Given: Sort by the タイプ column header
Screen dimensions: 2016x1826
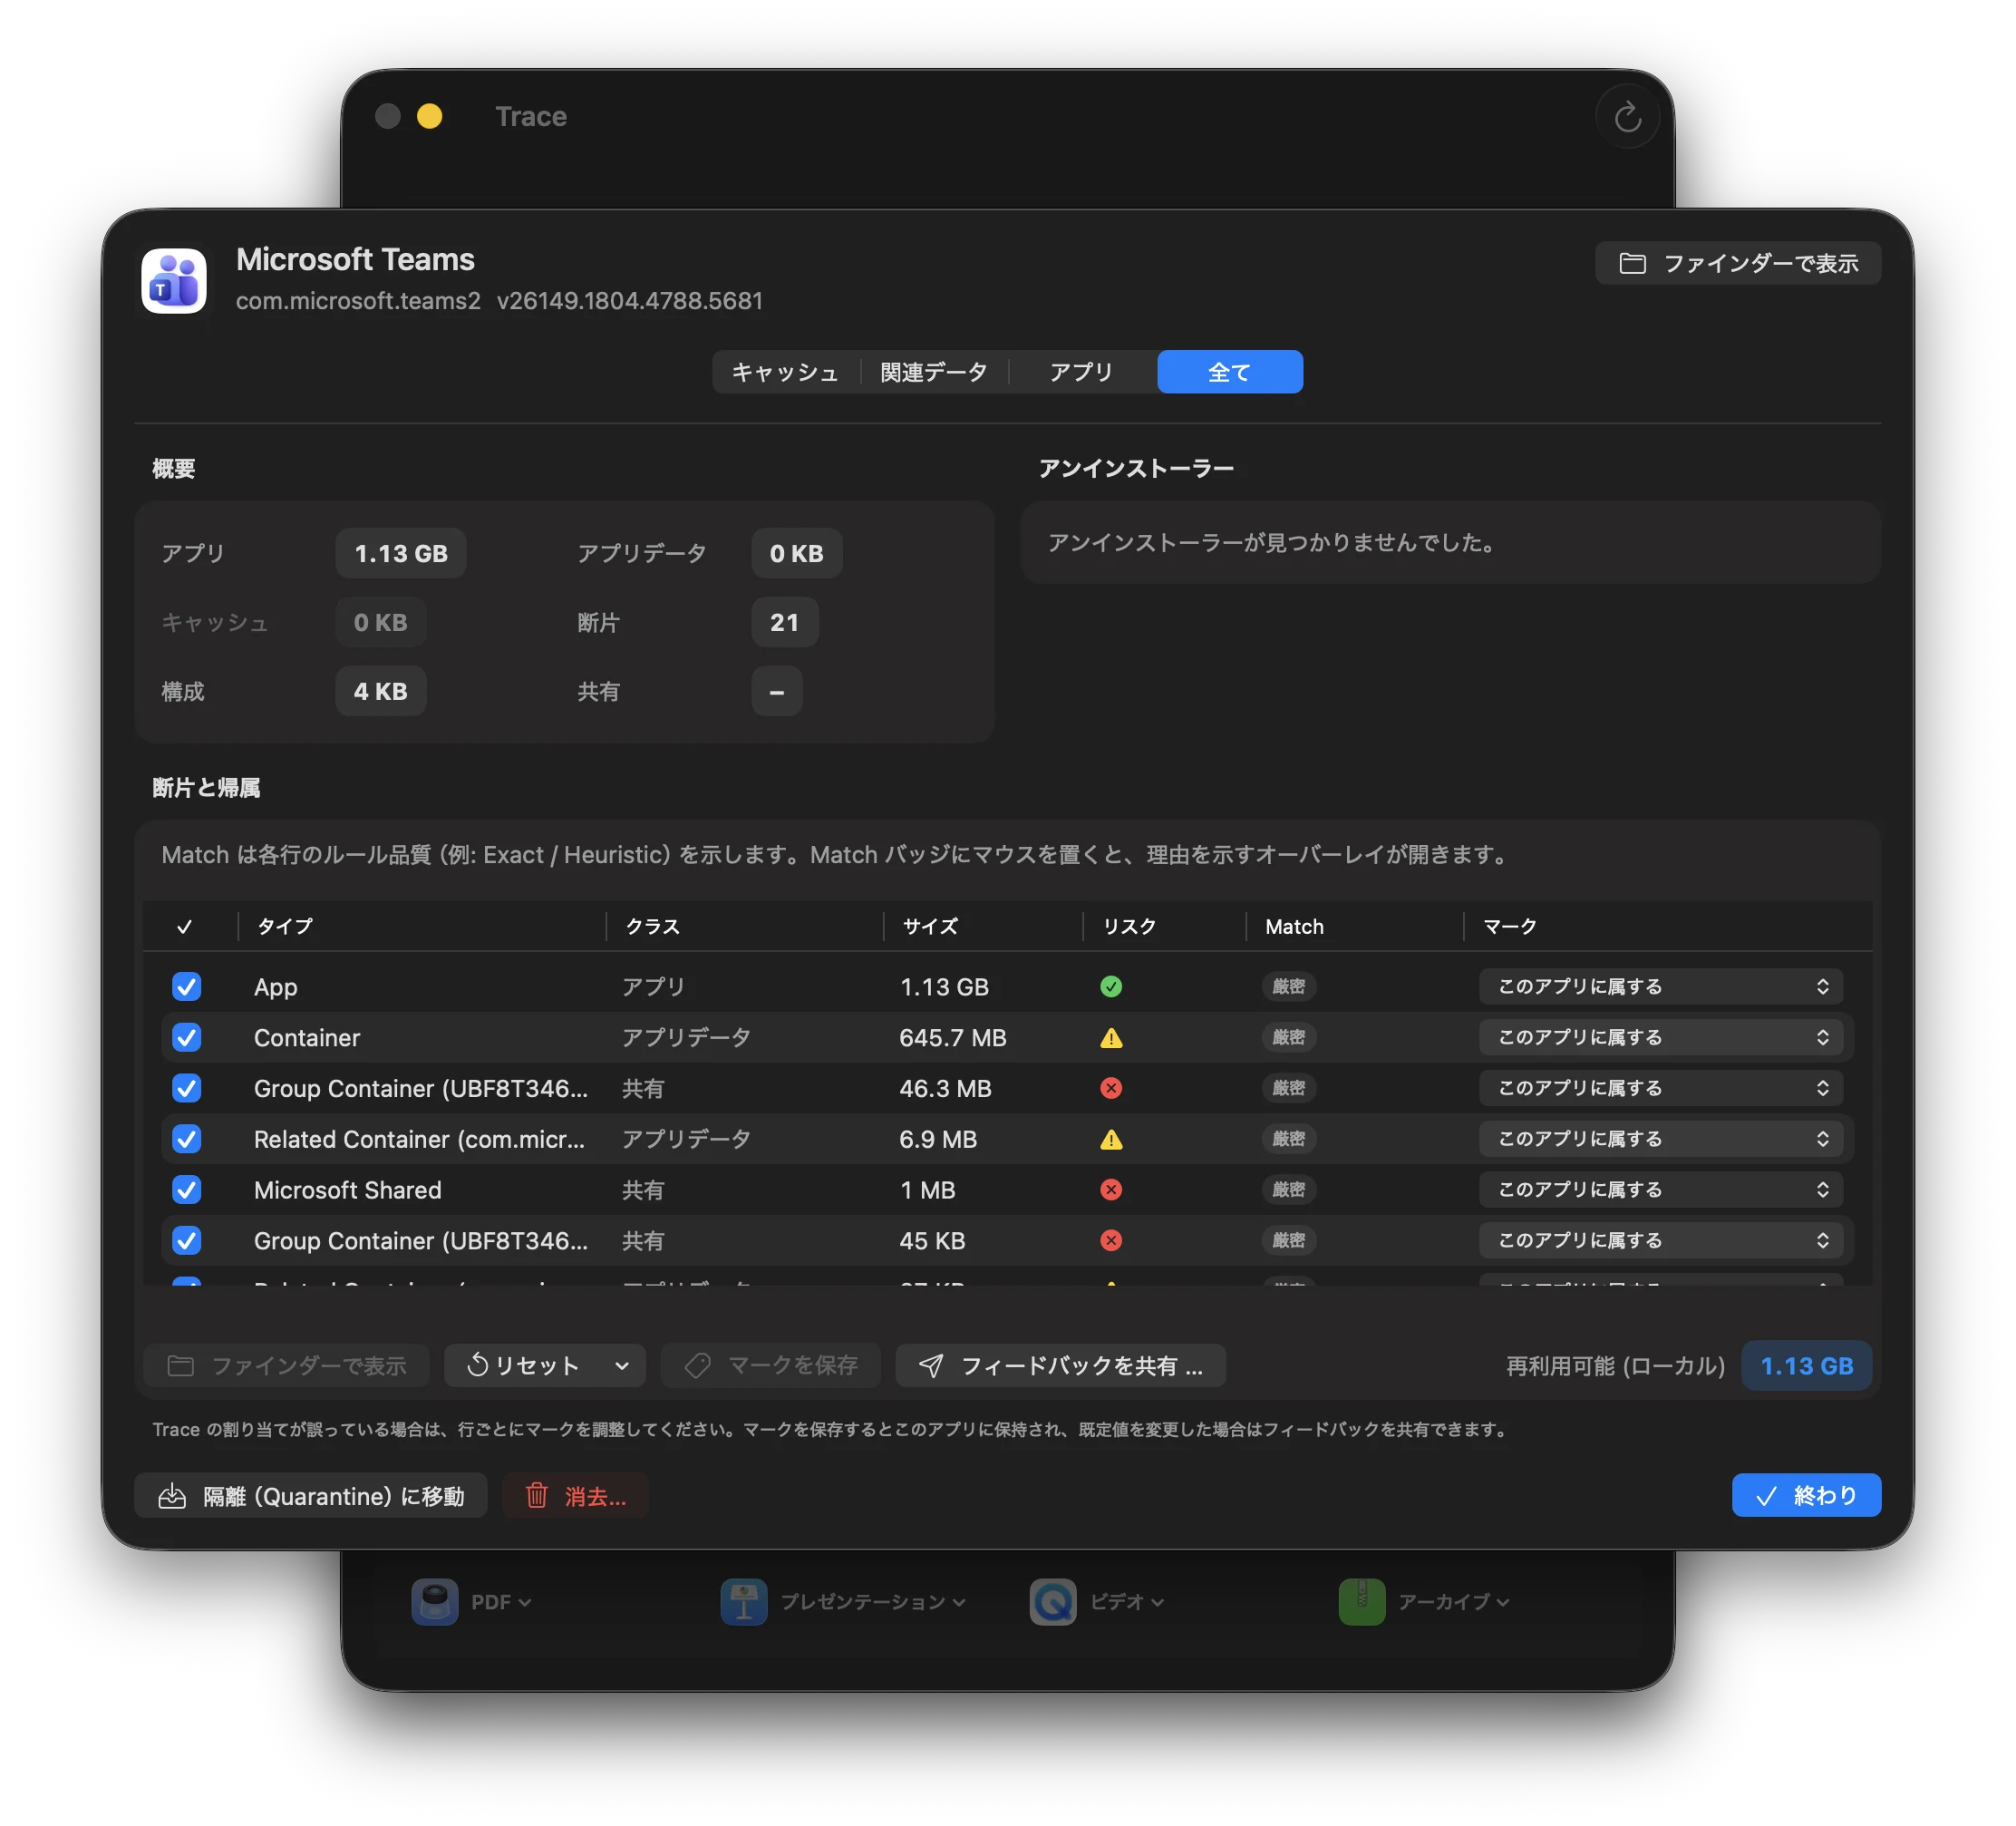Looking at the screenshot, I should pos(285,927).
